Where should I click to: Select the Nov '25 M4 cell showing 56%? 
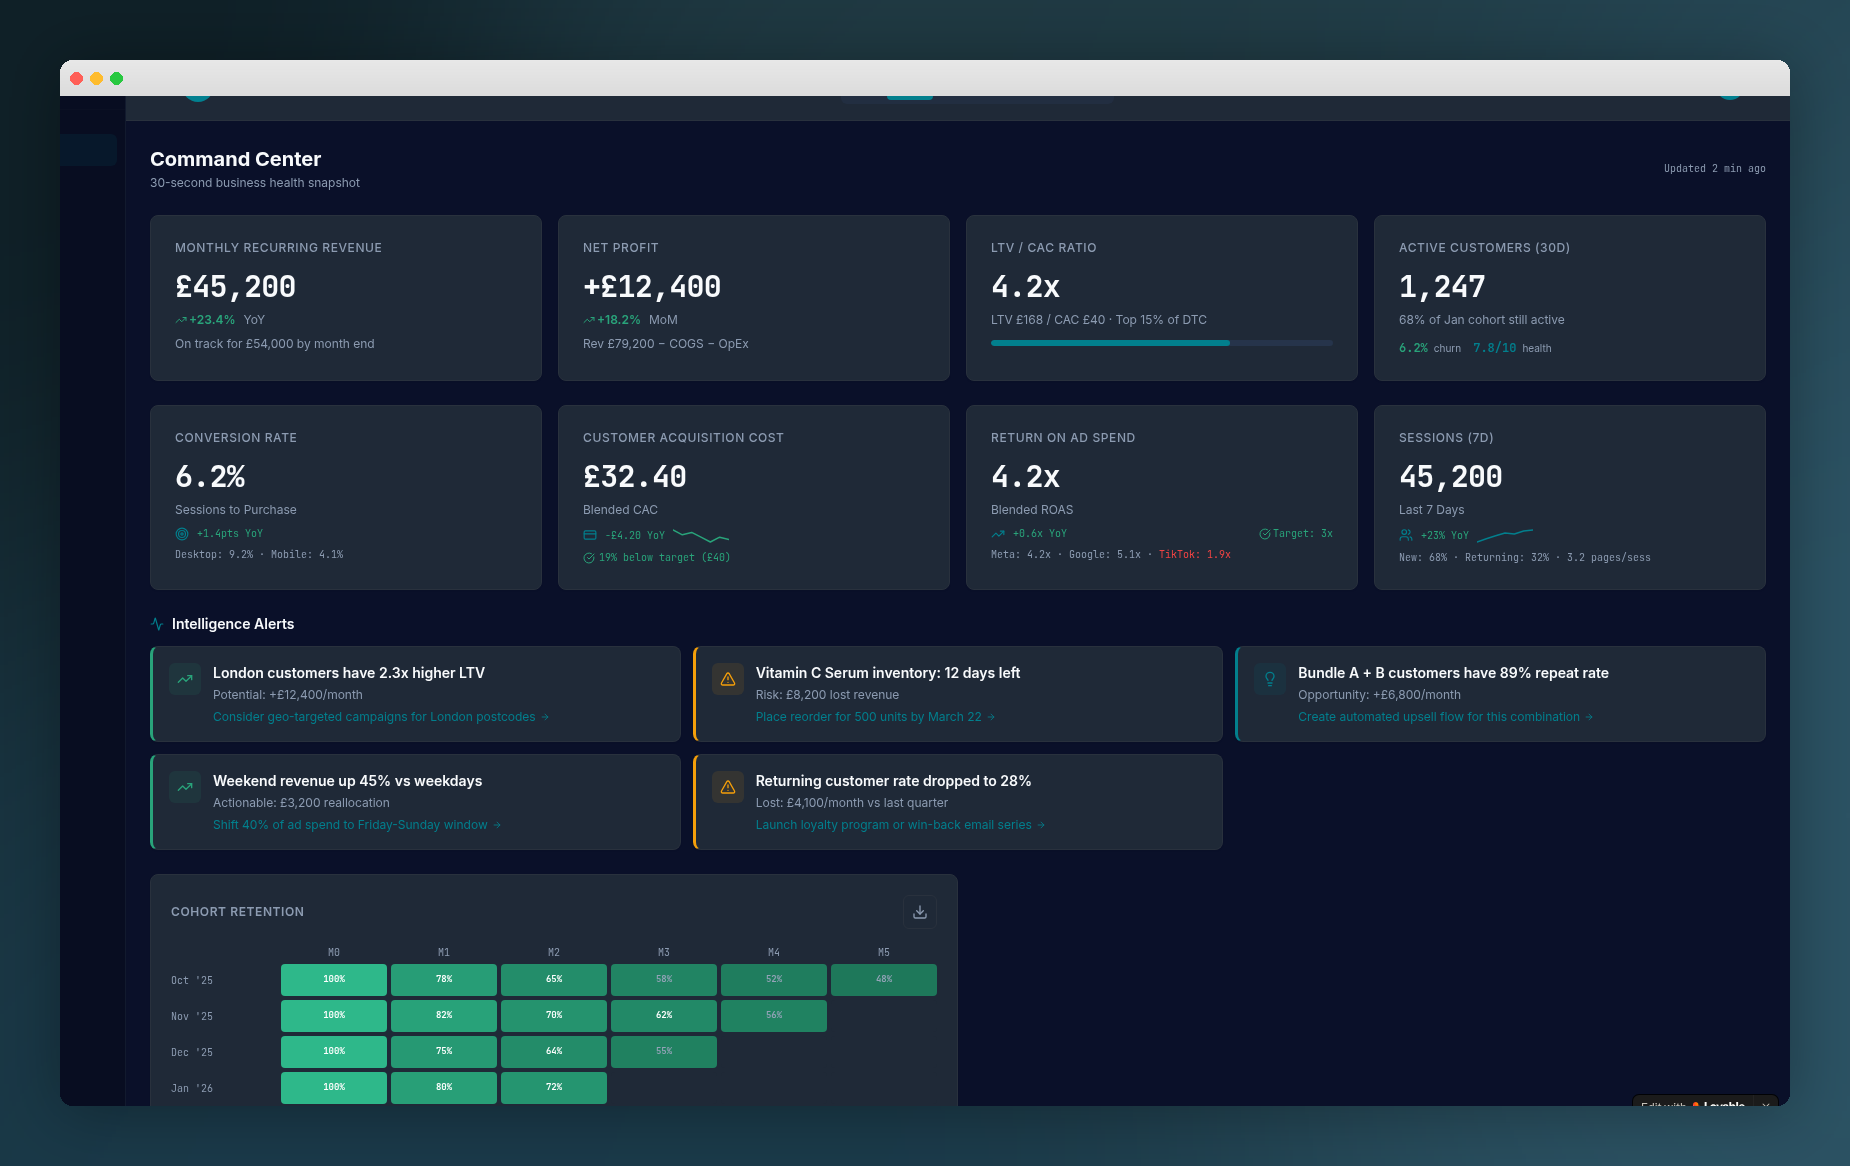point(774,1016)
